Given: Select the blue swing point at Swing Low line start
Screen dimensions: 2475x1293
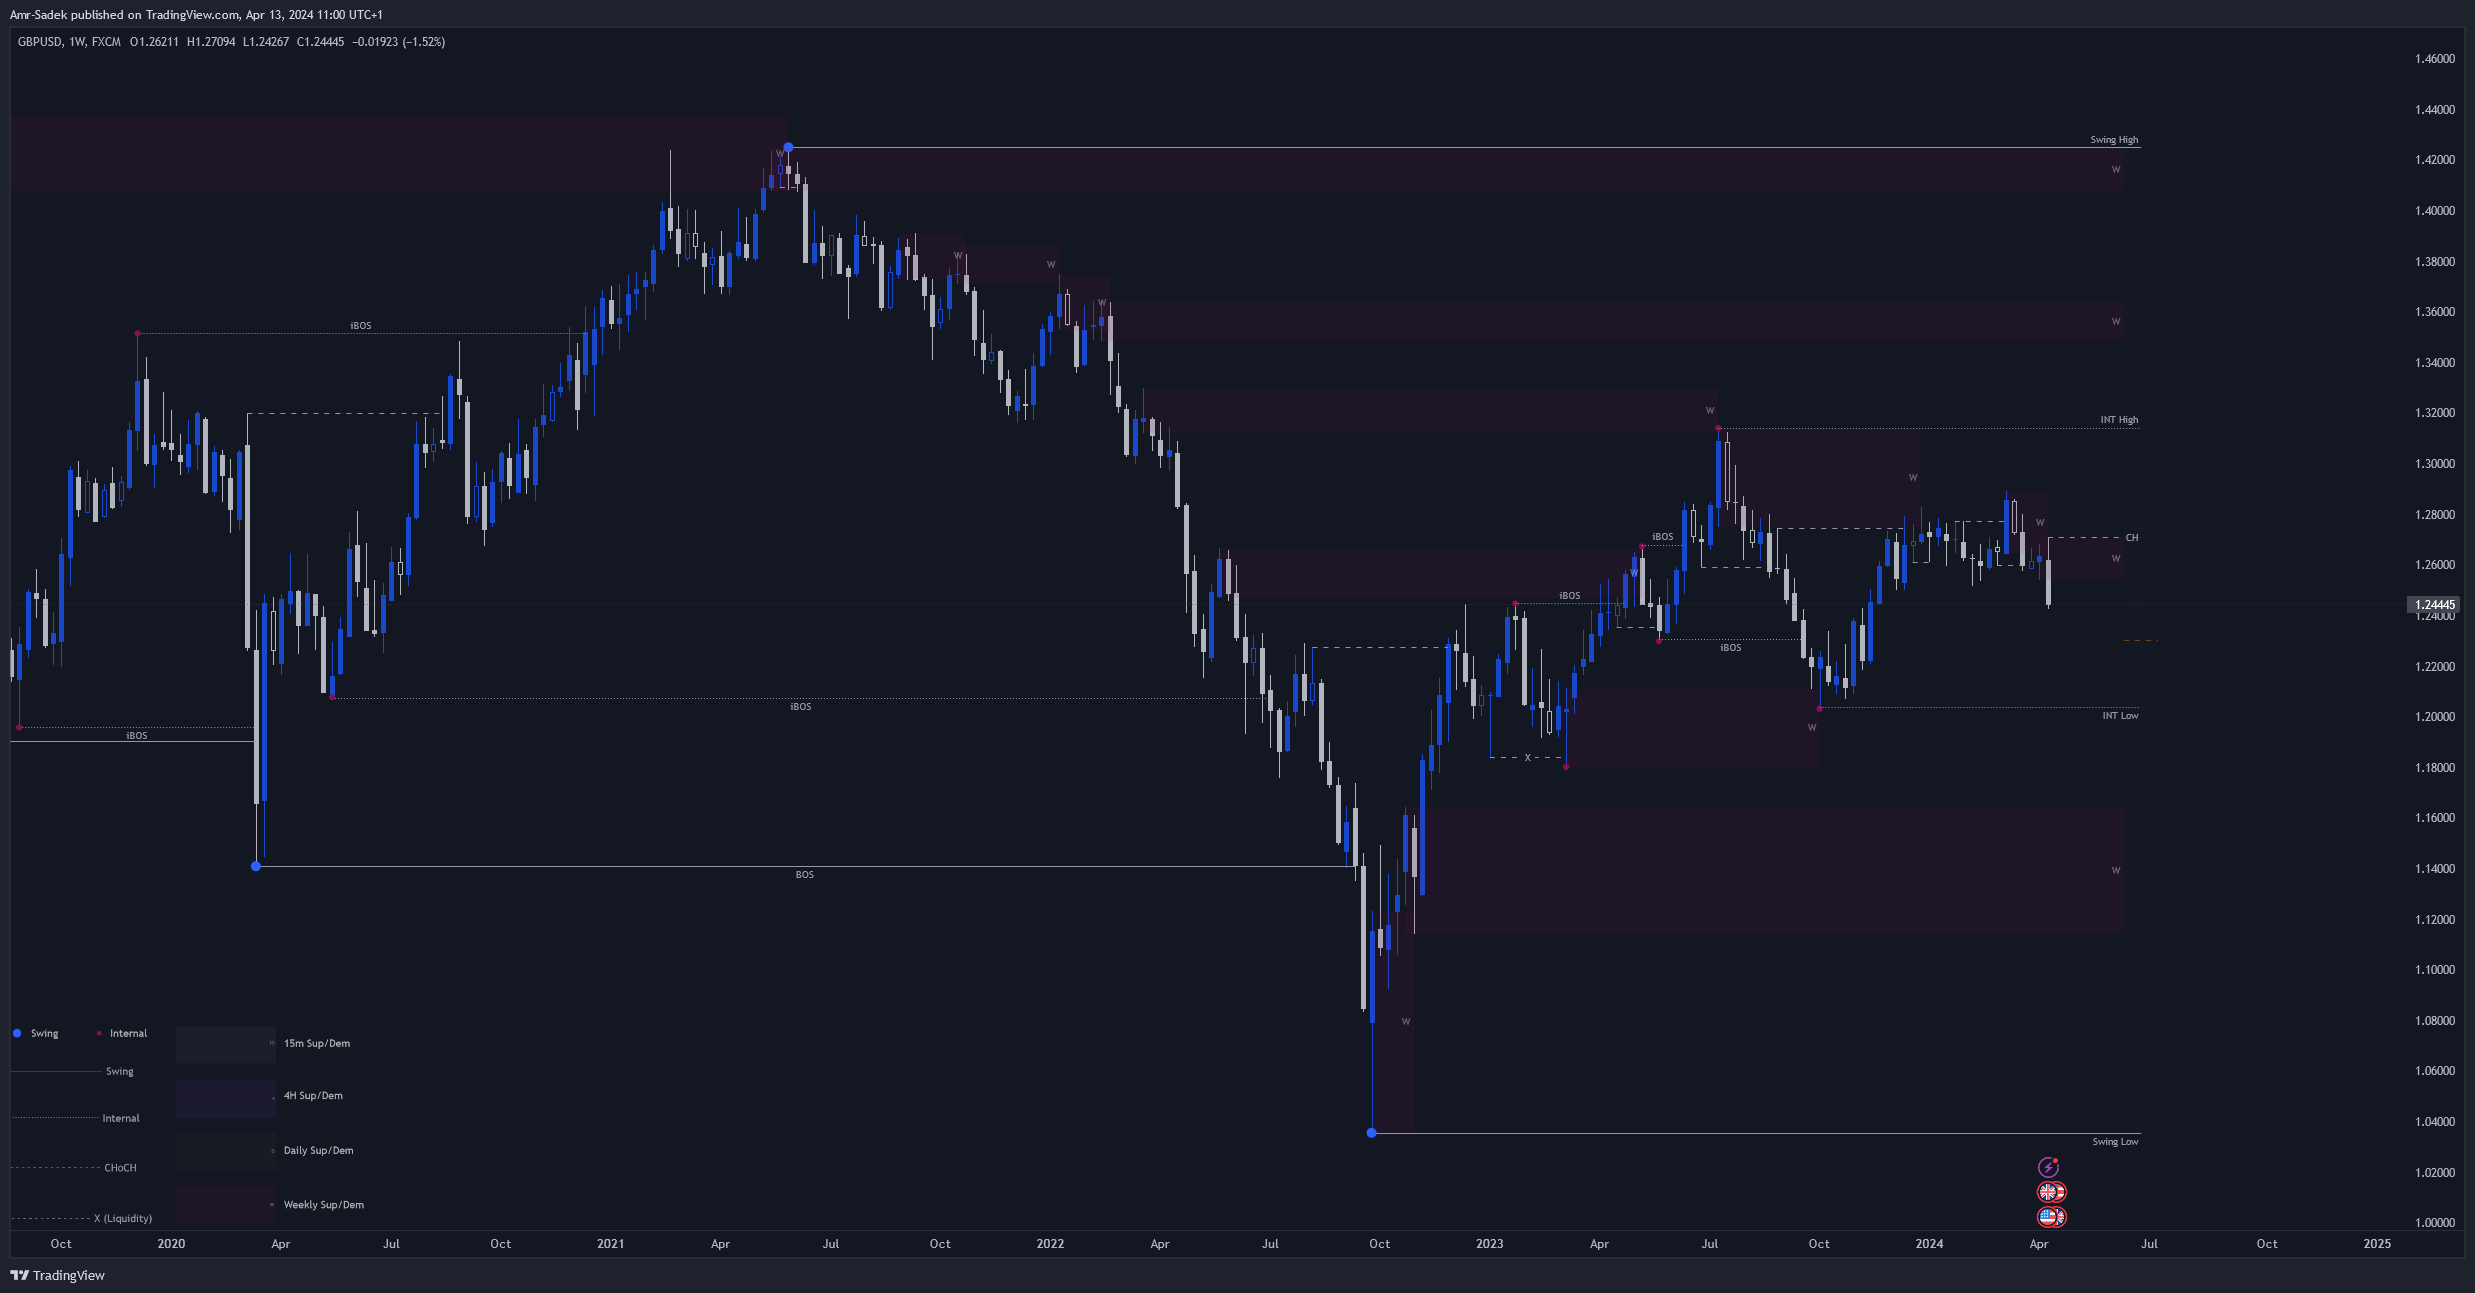Looking at the screenshot, I should pos(1371,1133).
